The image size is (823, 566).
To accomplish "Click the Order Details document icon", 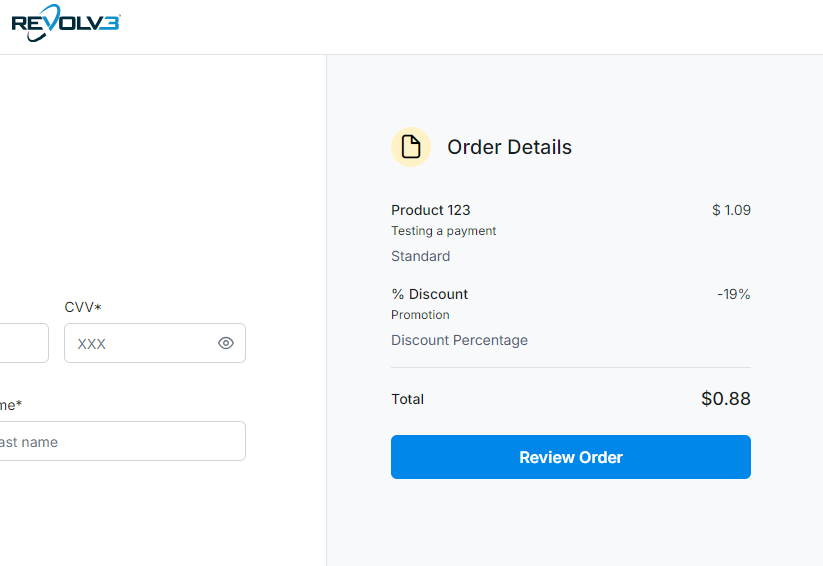I will [411, 146].
